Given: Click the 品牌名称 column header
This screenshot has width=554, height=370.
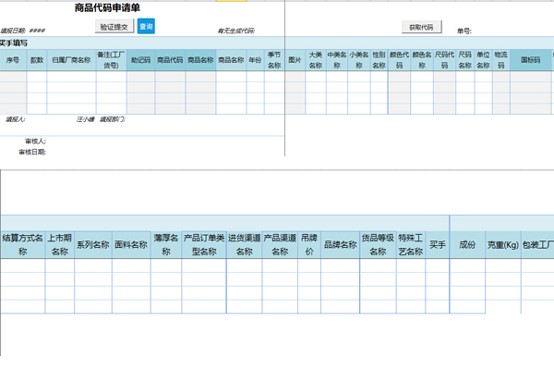Looking at the screenshot, I should click(x=340, y=245).
